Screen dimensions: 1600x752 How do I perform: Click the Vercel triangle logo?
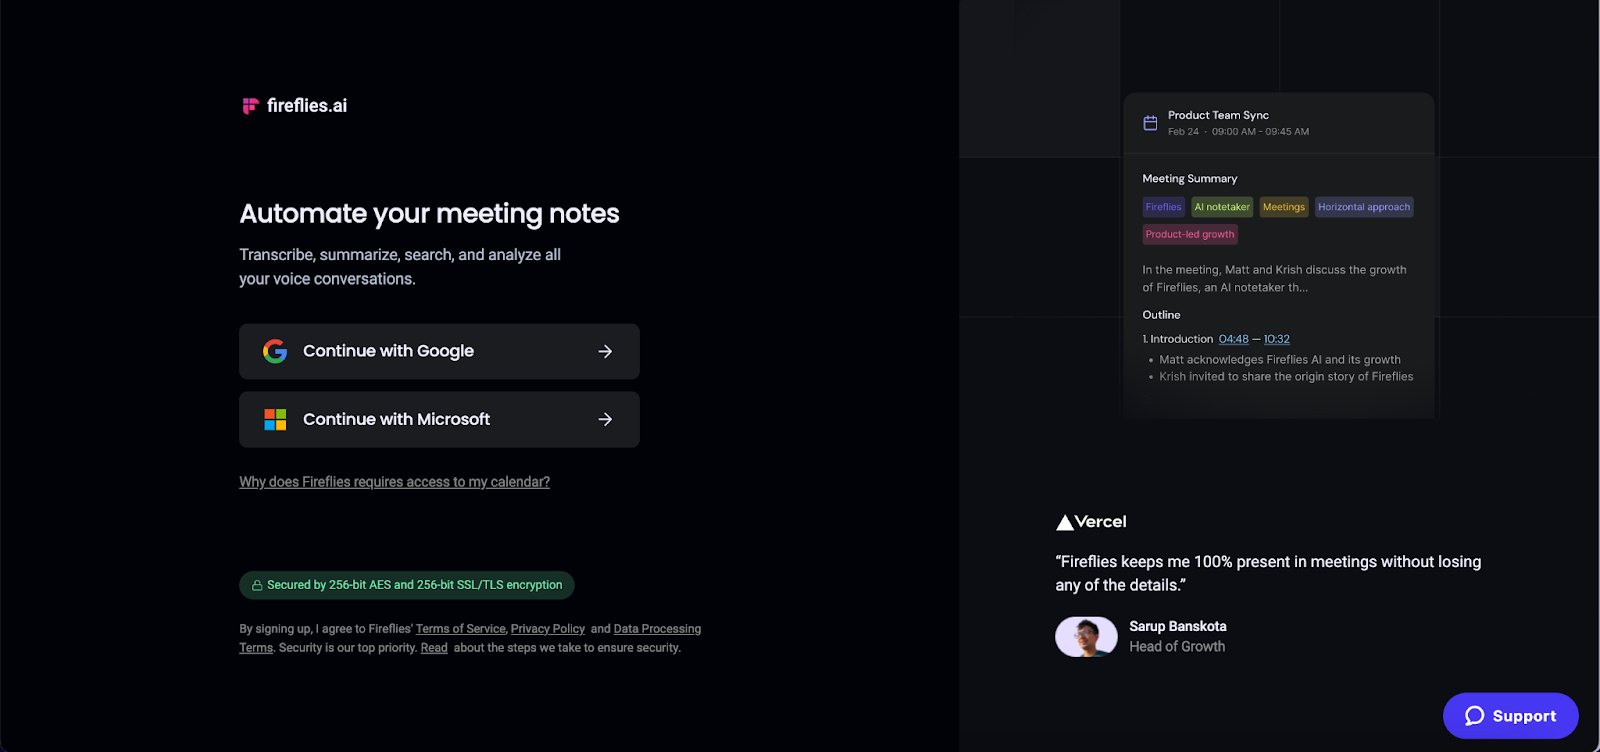click(x=1064, y=522)
